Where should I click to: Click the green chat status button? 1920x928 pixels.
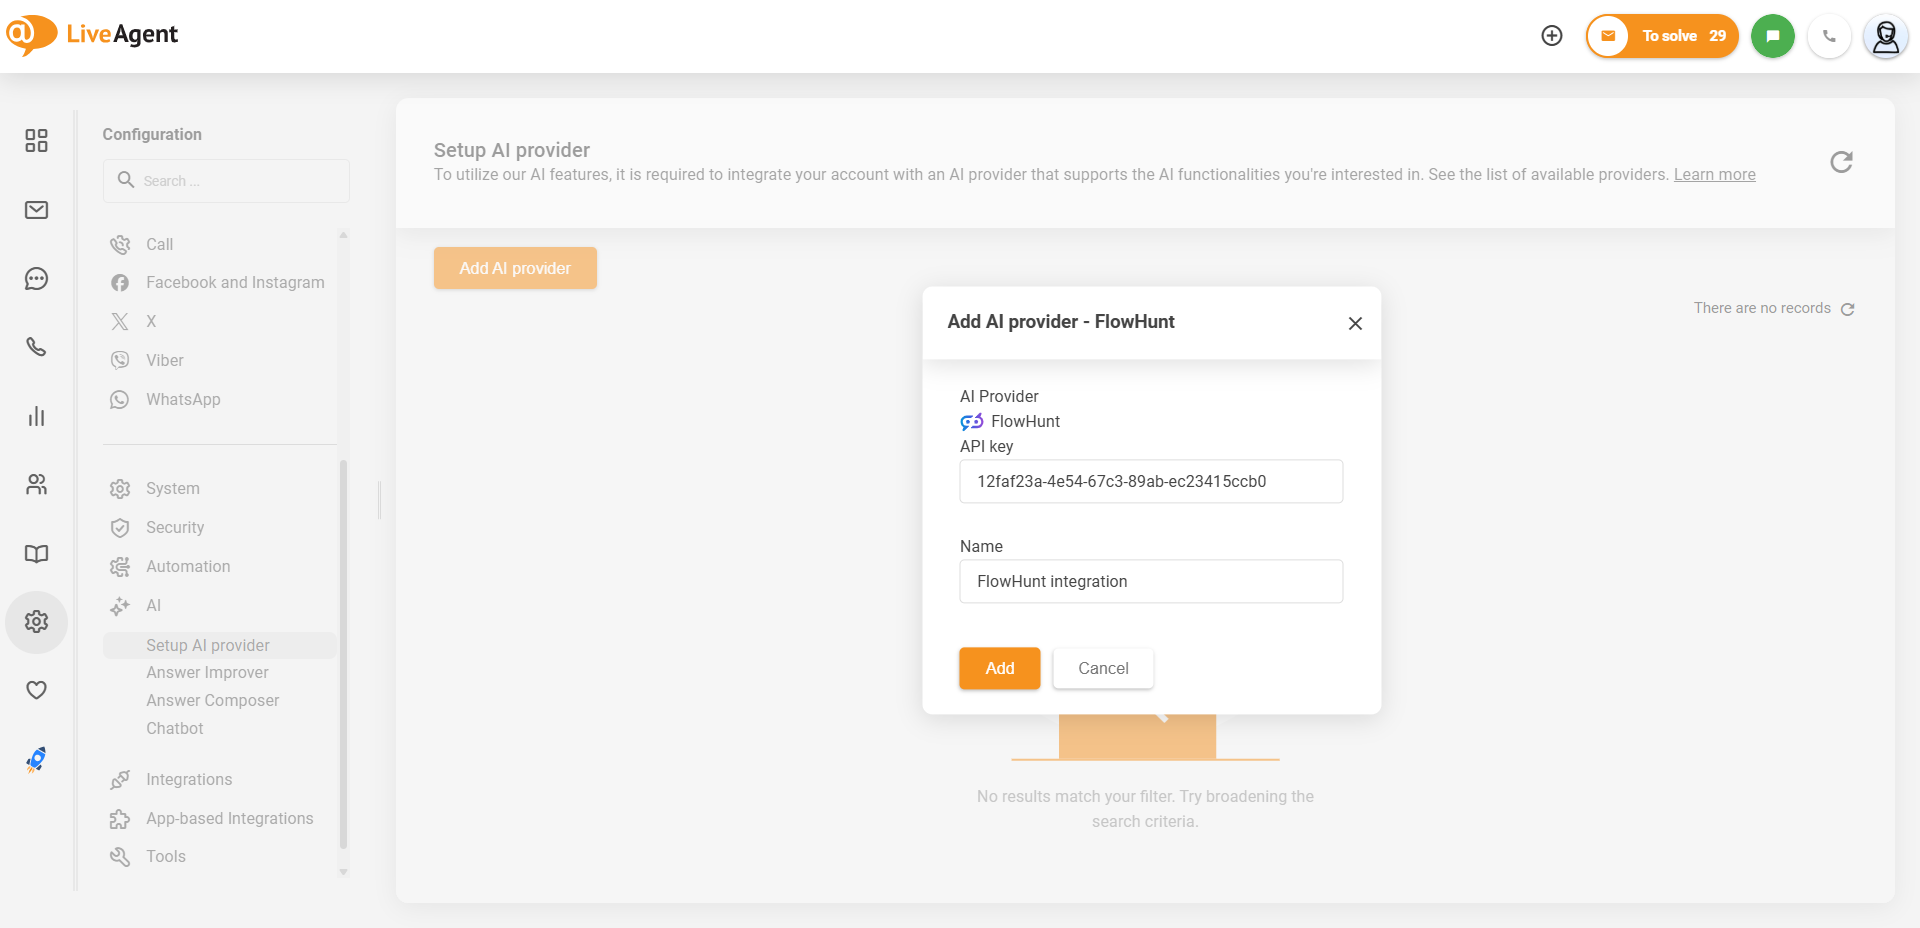(1772, 36)
